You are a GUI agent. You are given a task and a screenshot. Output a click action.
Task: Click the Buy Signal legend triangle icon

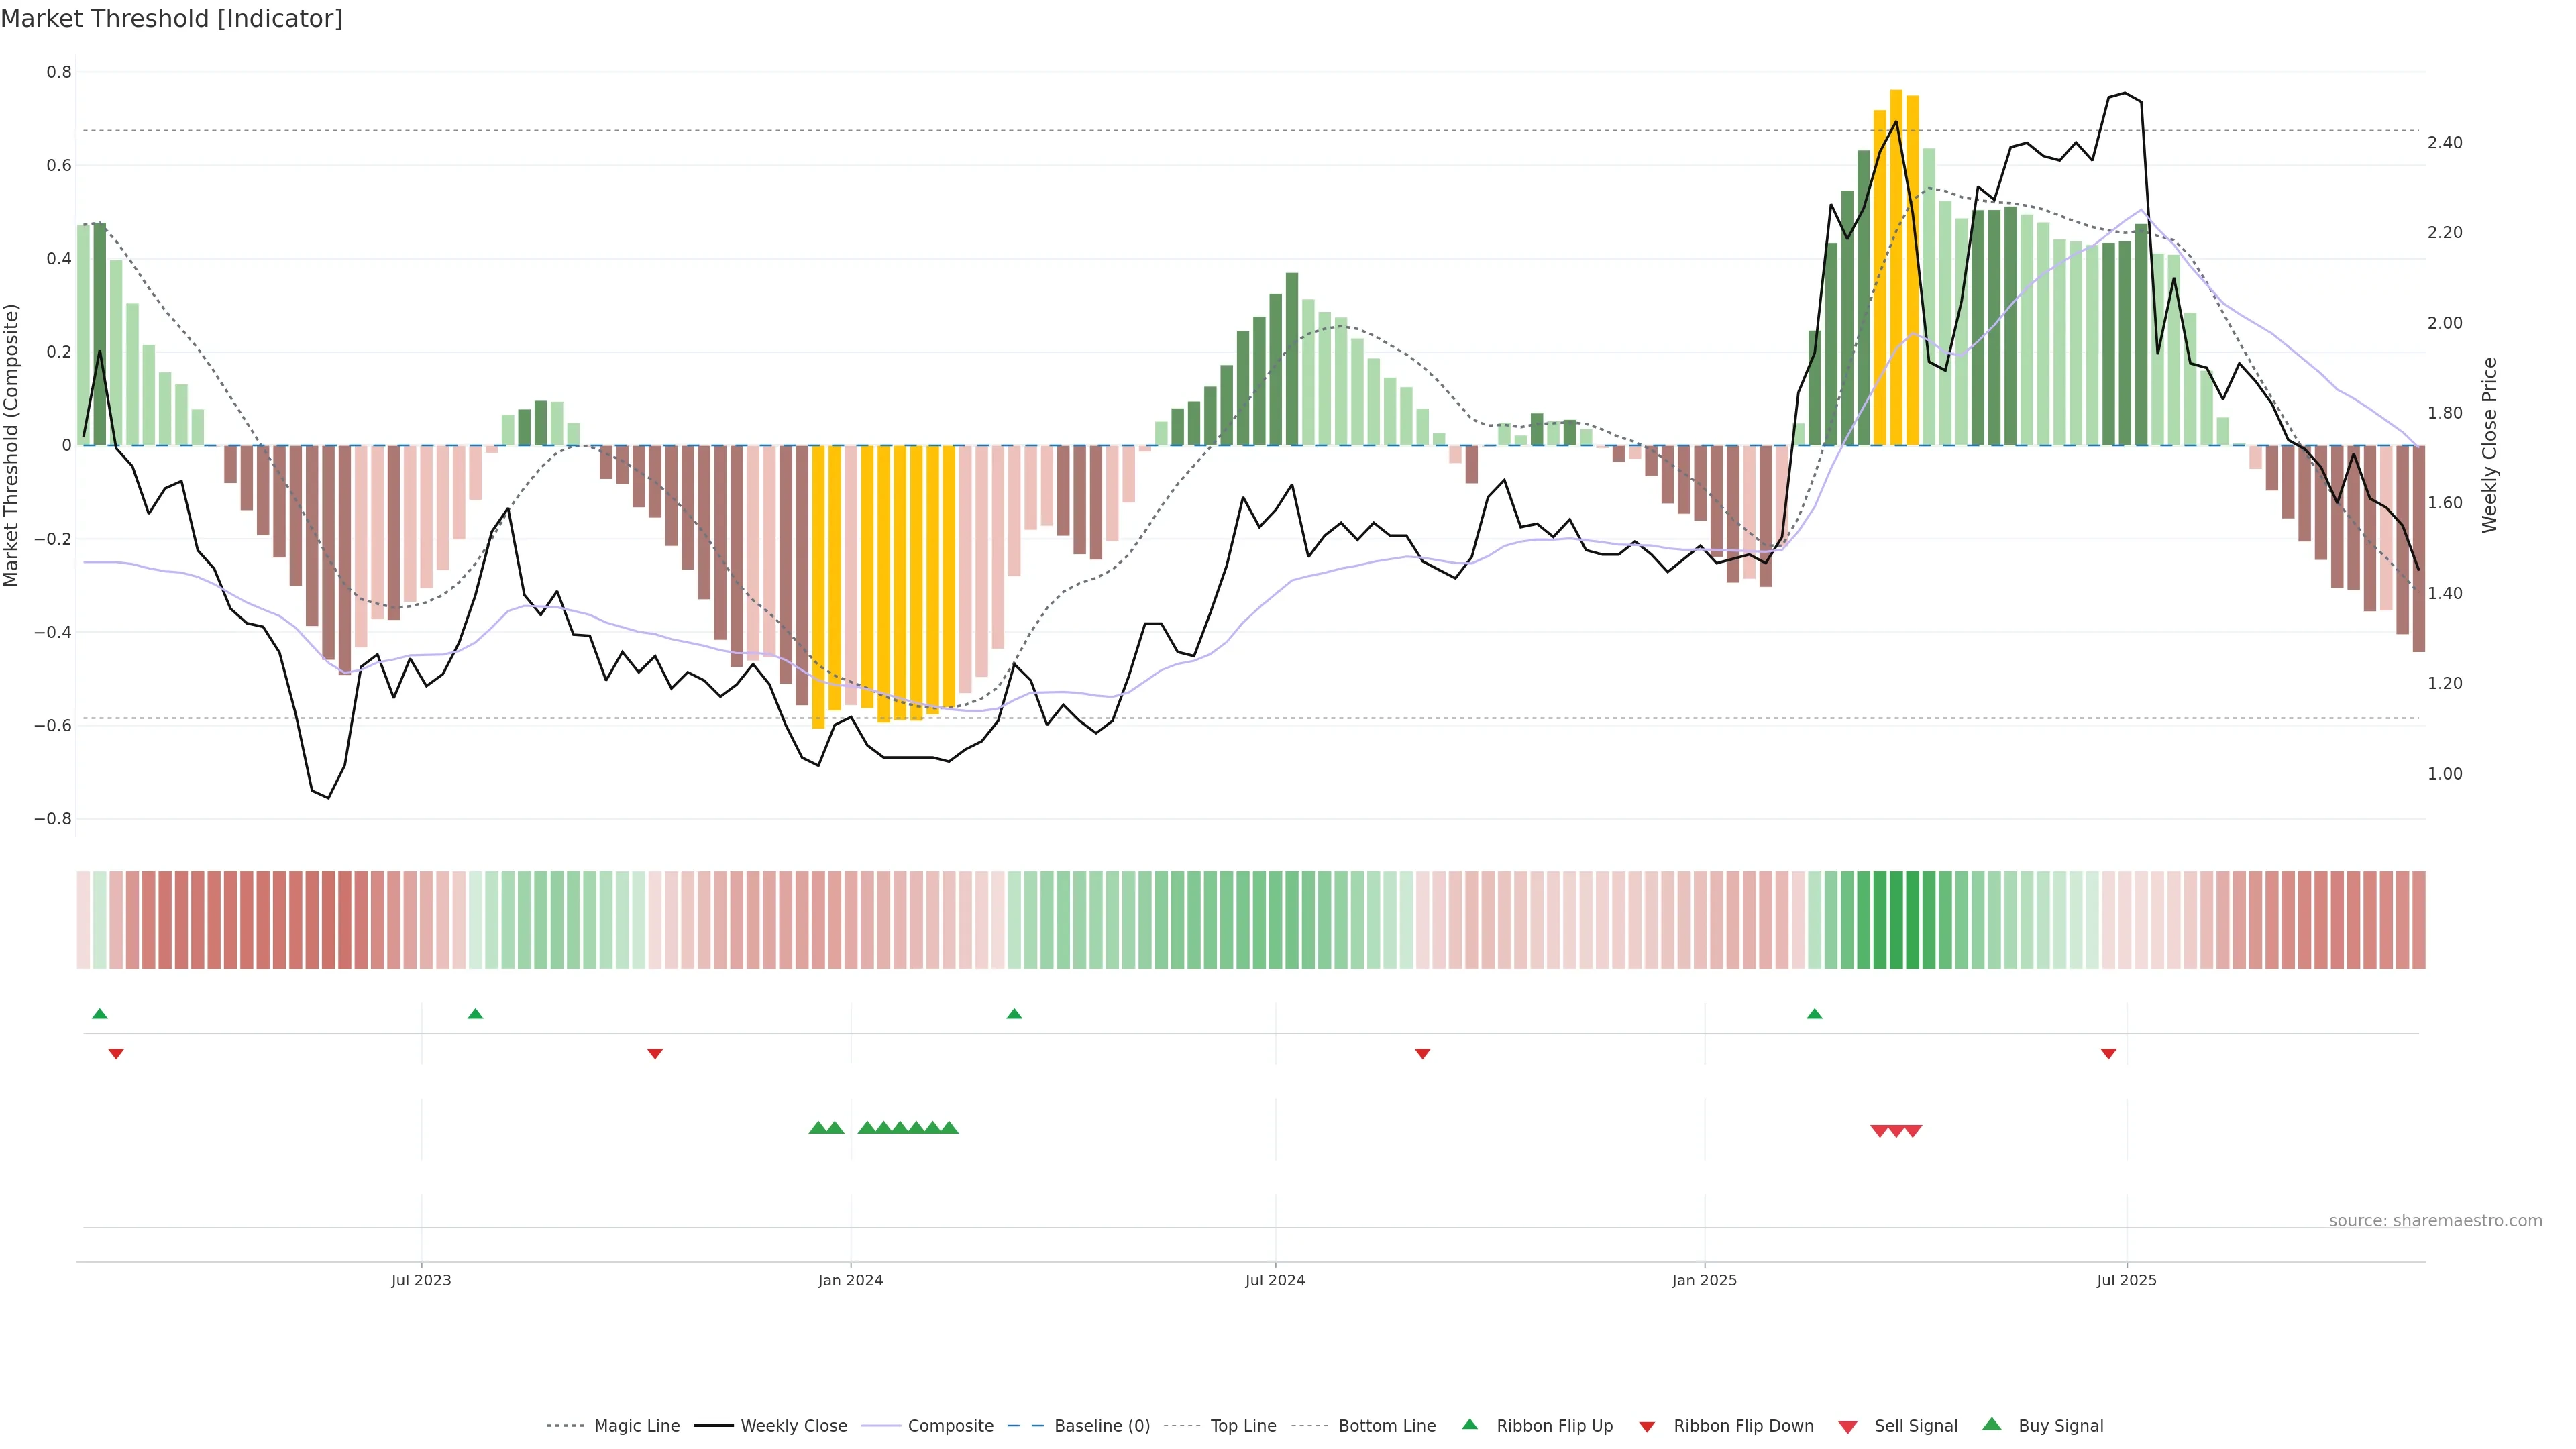point(1991,1424)
